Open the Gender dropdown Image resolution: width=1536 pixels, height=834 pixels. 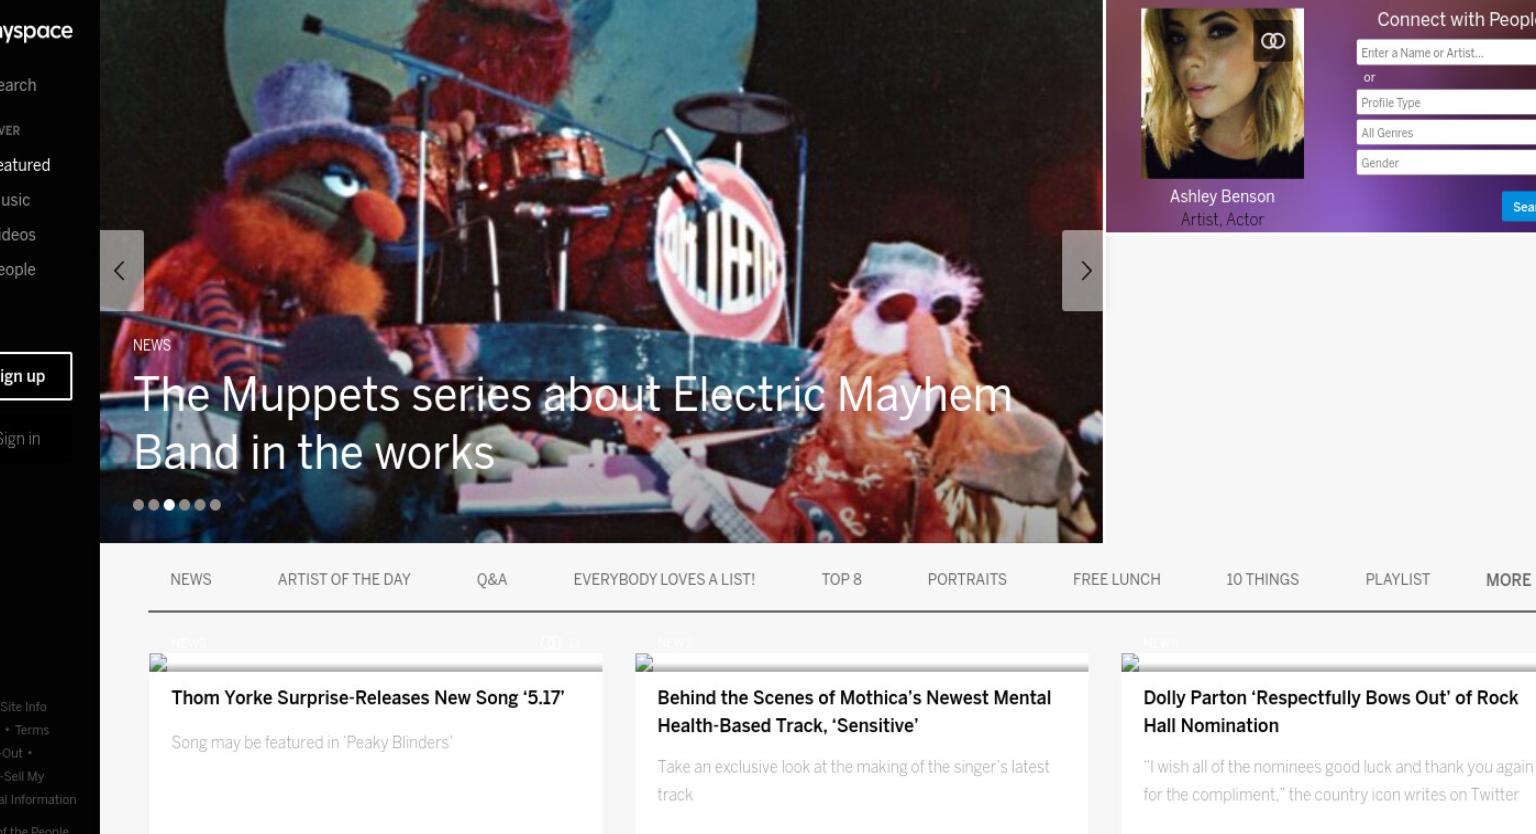pyautogui.click(x=1446, y=163)
